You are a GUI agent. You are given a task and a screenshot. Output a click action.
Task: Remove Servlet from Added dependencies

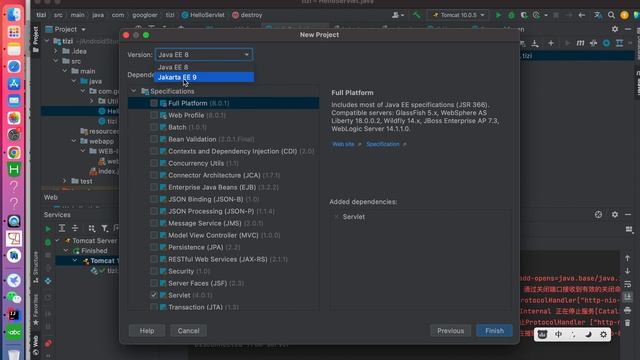pyautogui.click(x=336, y=217)
